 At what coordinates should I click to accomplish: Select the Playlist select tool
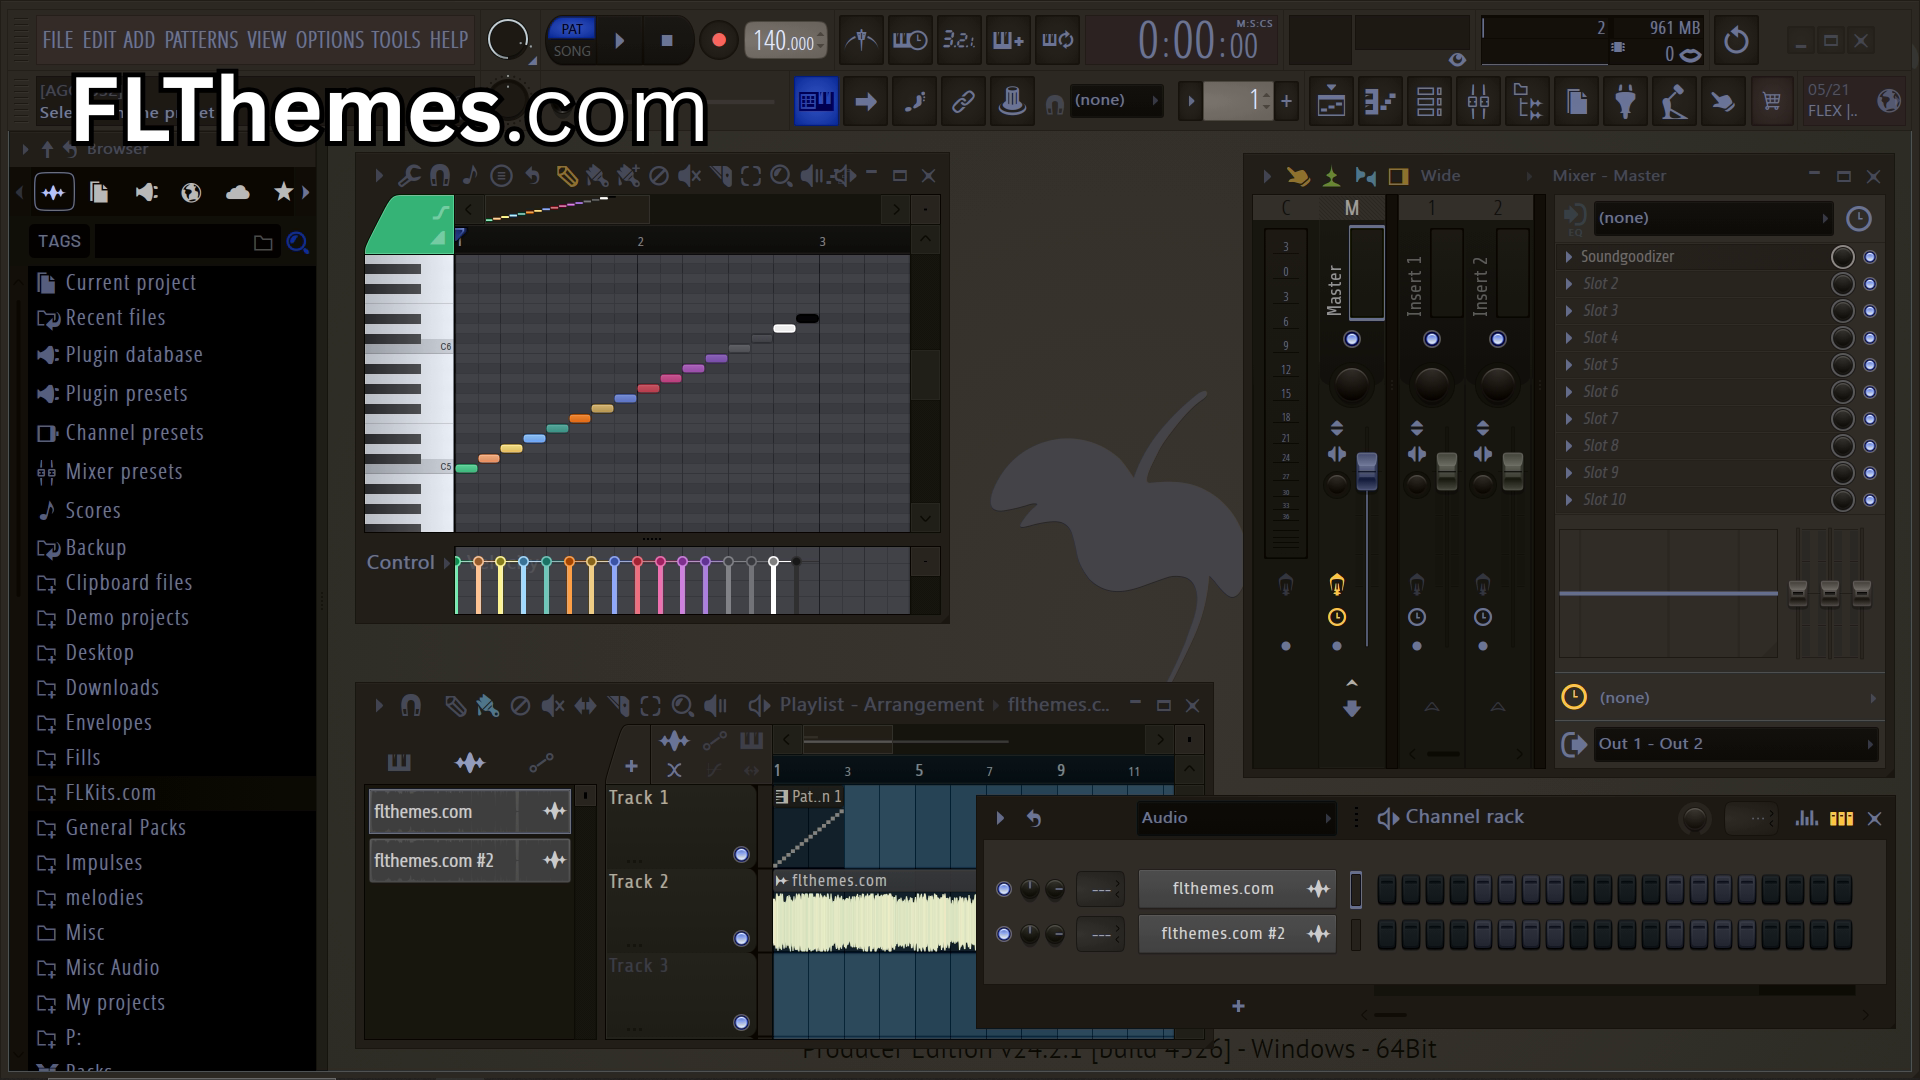[x=650, y=706]
